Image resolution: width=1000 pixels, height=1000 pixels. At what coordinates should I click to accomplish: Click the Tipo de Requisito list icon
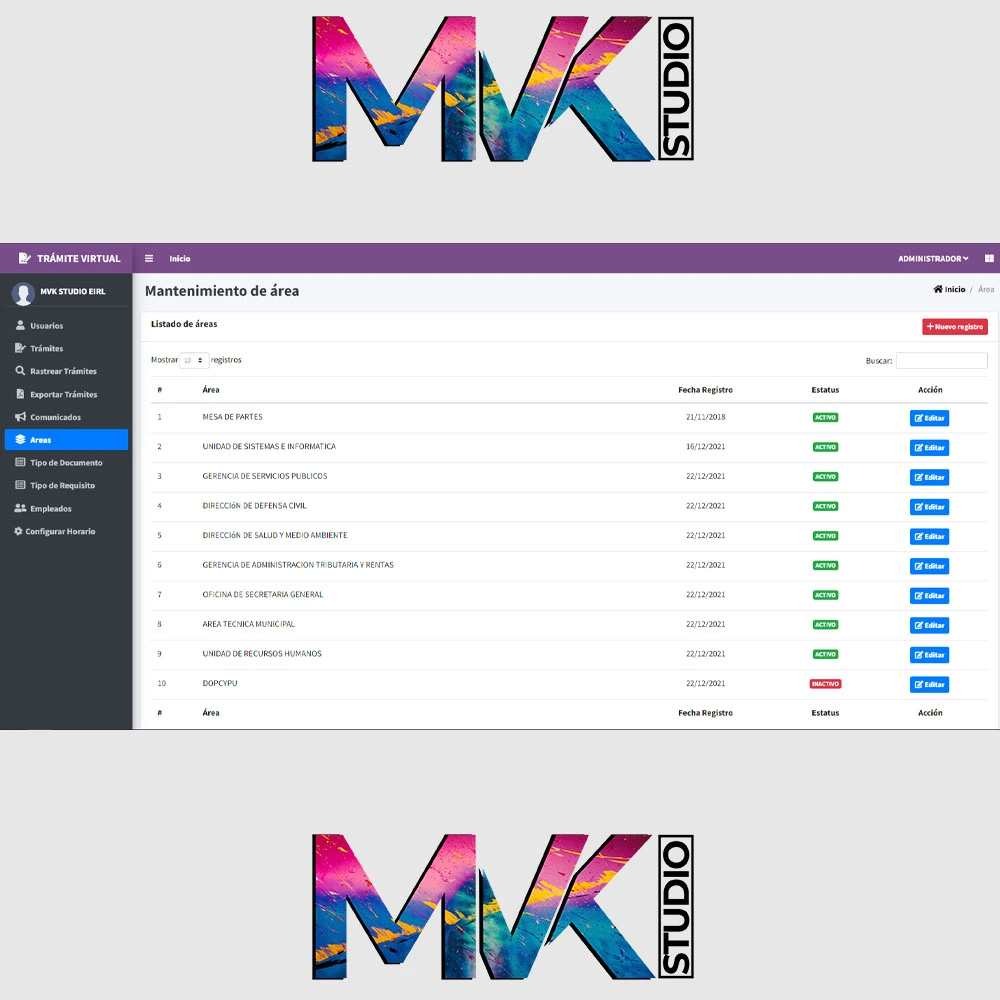pos(20,485)
